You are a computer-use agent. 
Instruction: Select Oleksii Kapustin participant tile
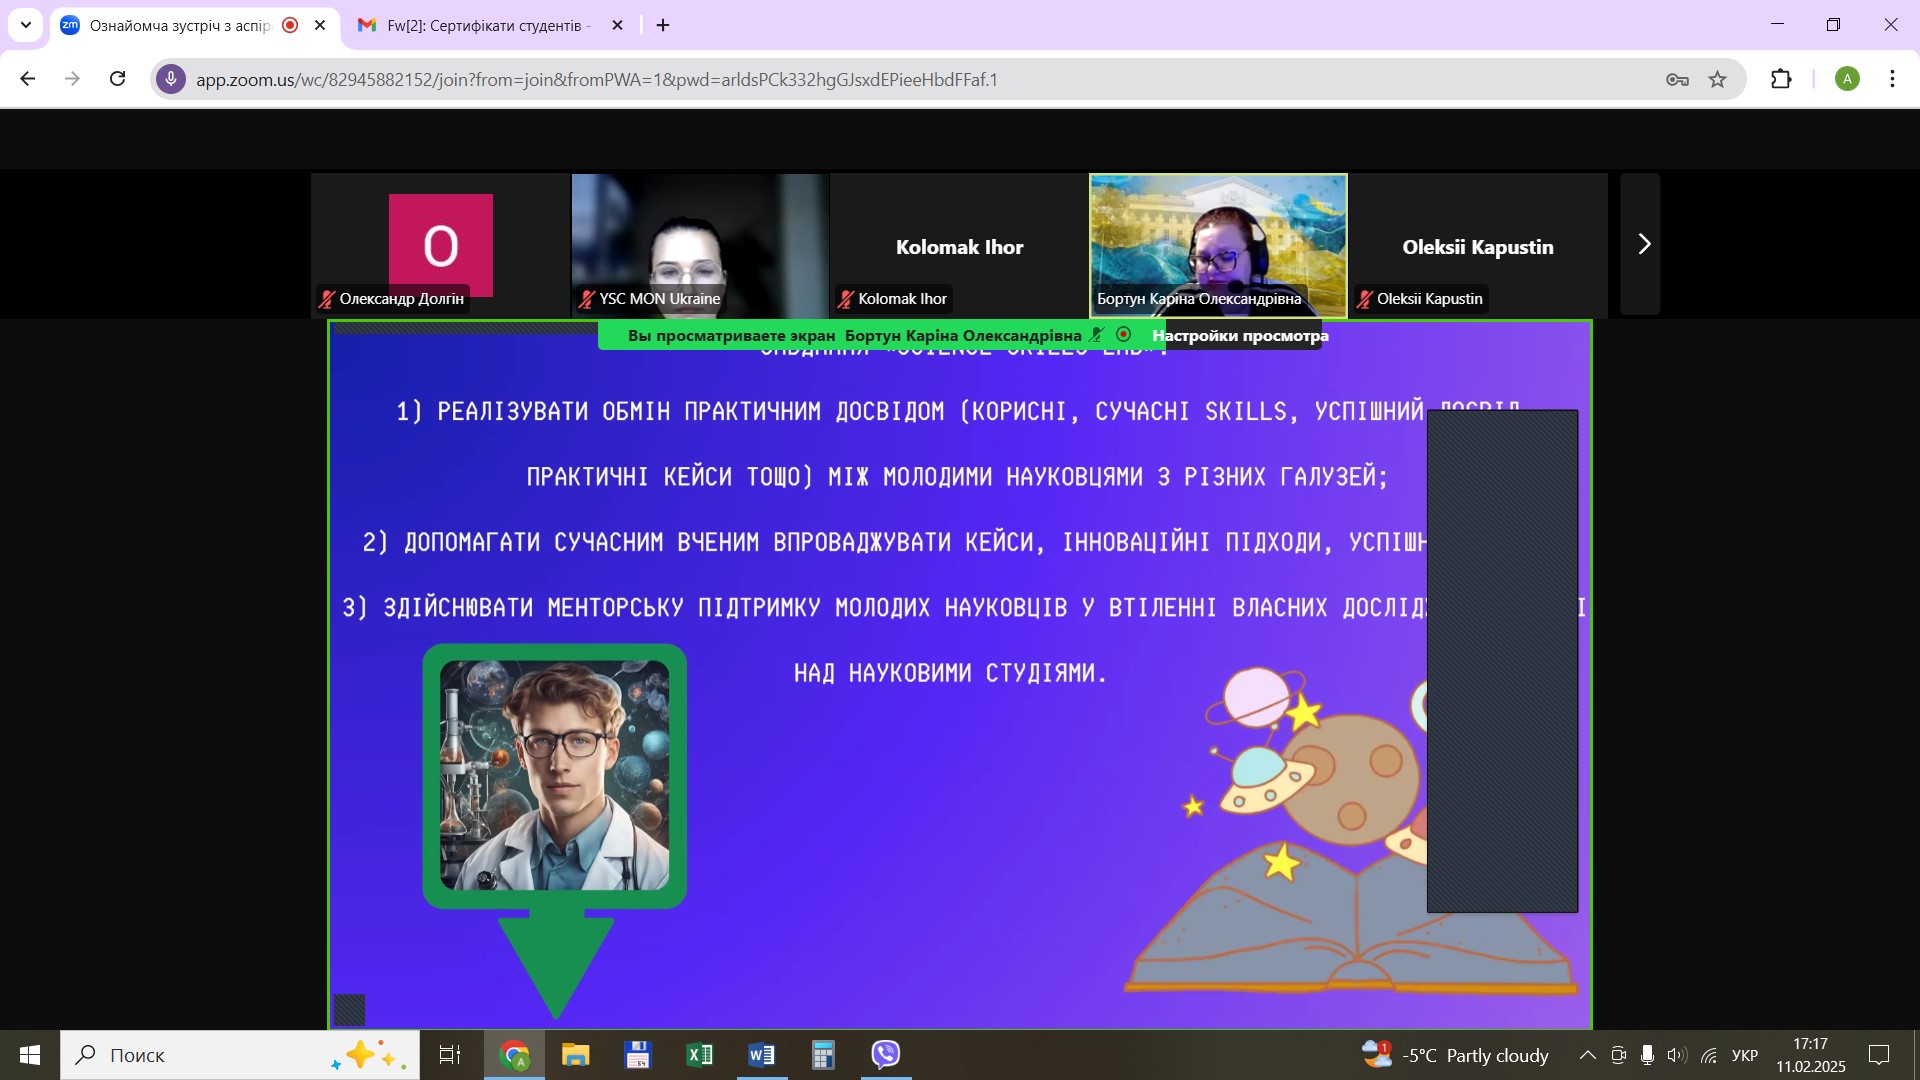(x=1478, y=245)
